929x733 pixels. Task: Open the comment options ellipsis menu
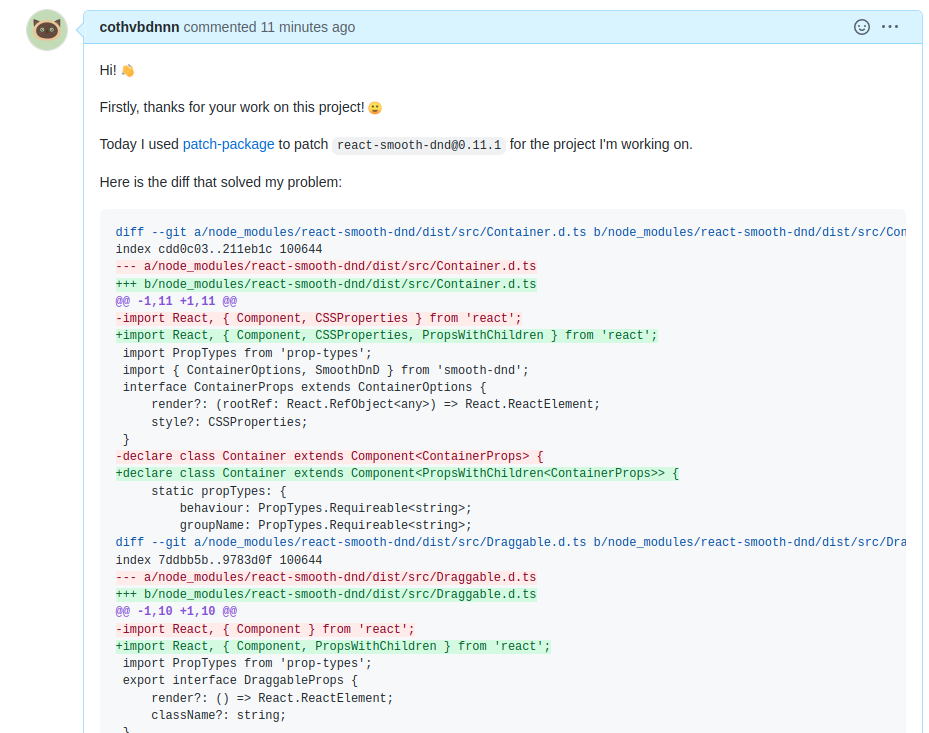[x=890, y=27]
